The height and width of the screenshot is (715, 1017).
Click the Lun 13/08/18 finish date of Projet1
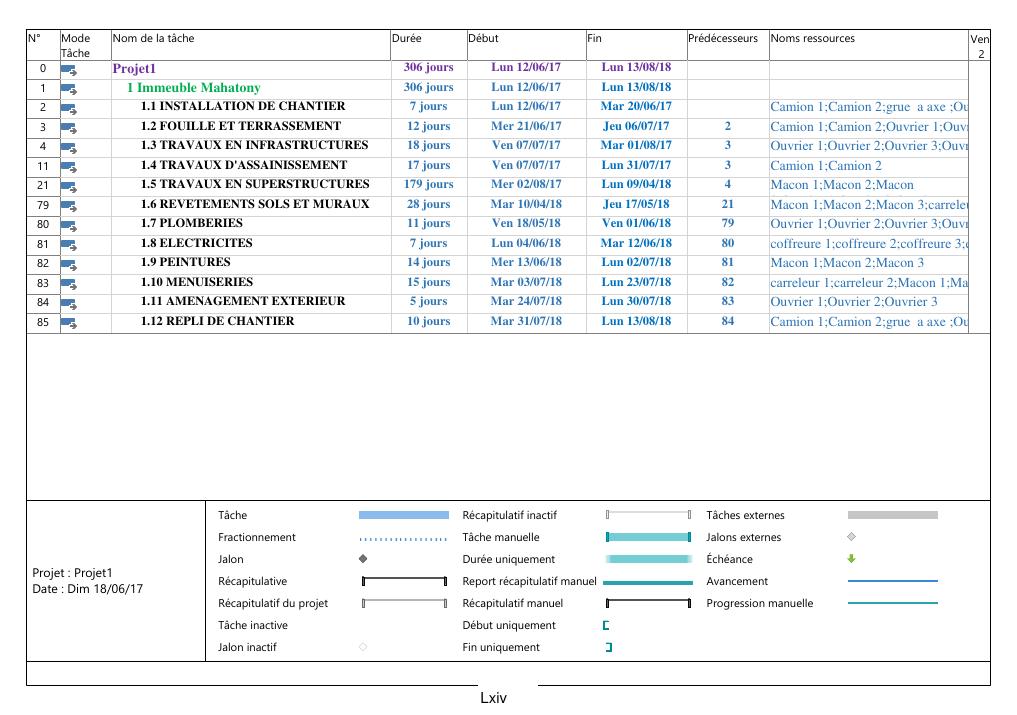(x=636, y=68)
